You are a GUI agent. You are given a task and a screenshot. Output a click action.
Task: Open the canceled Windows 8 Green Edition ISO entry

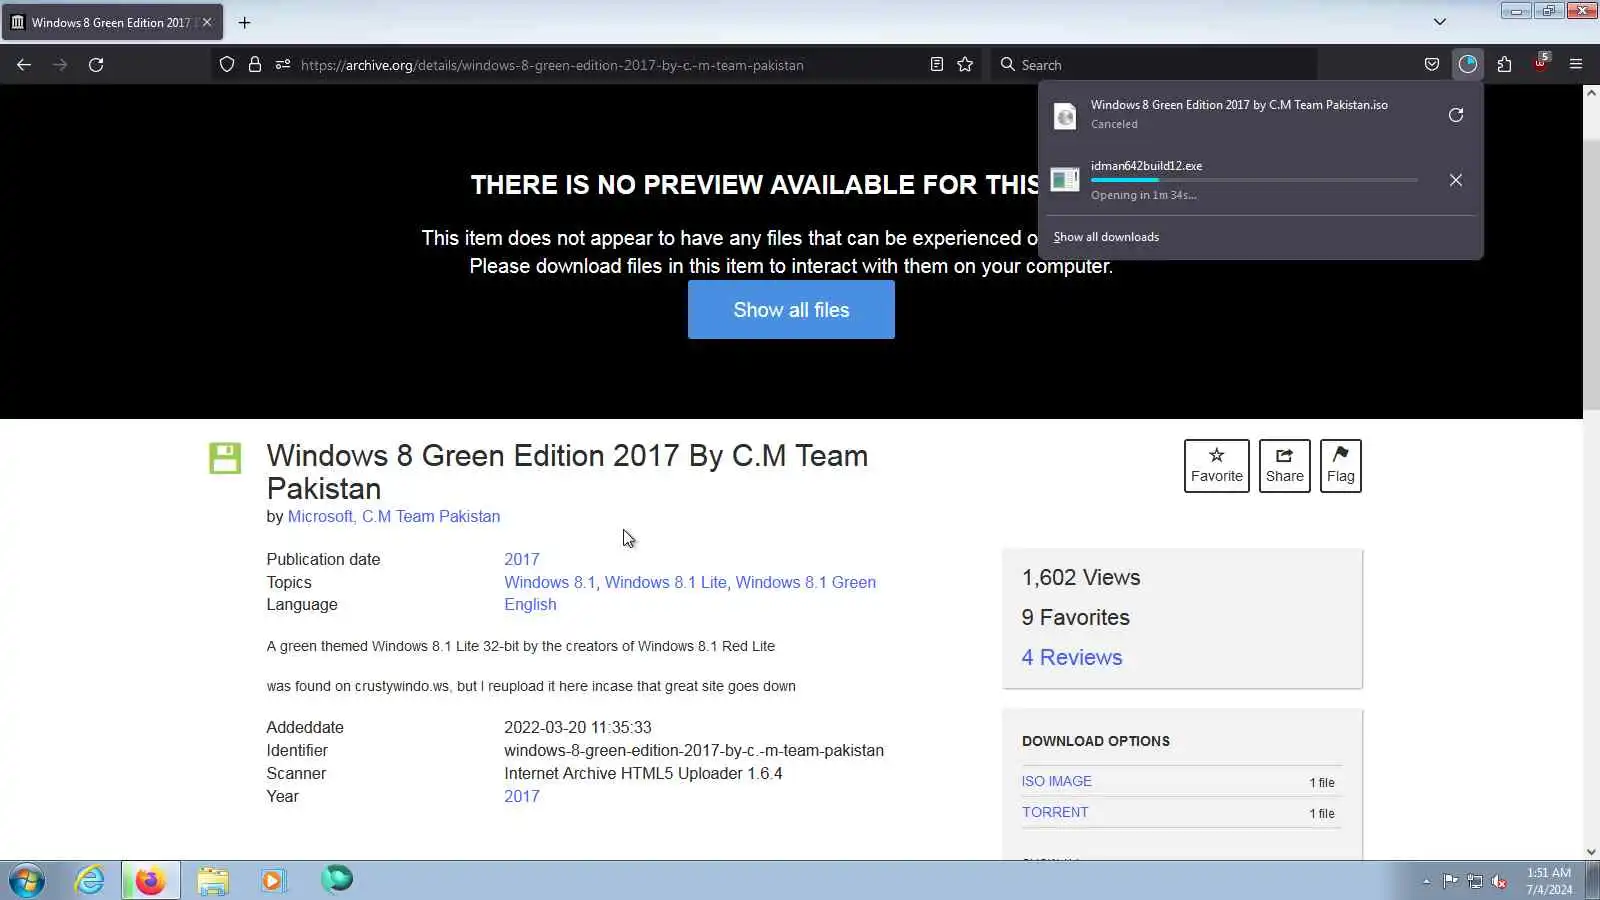click(1240, 114)
